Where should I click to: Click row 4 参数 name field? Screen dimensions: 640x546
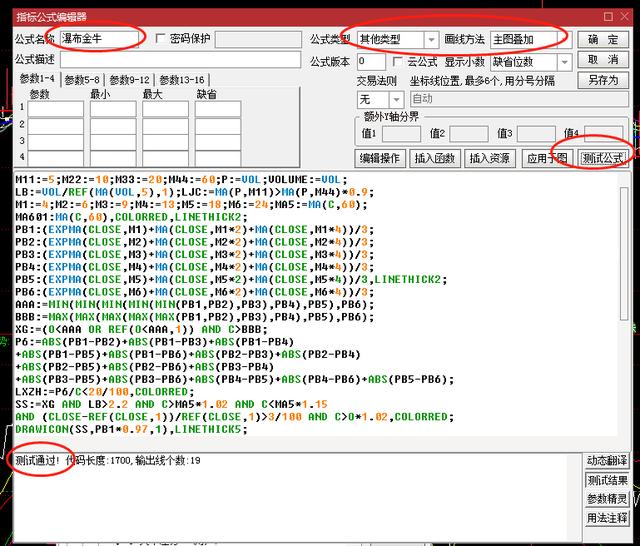(56, 158)
